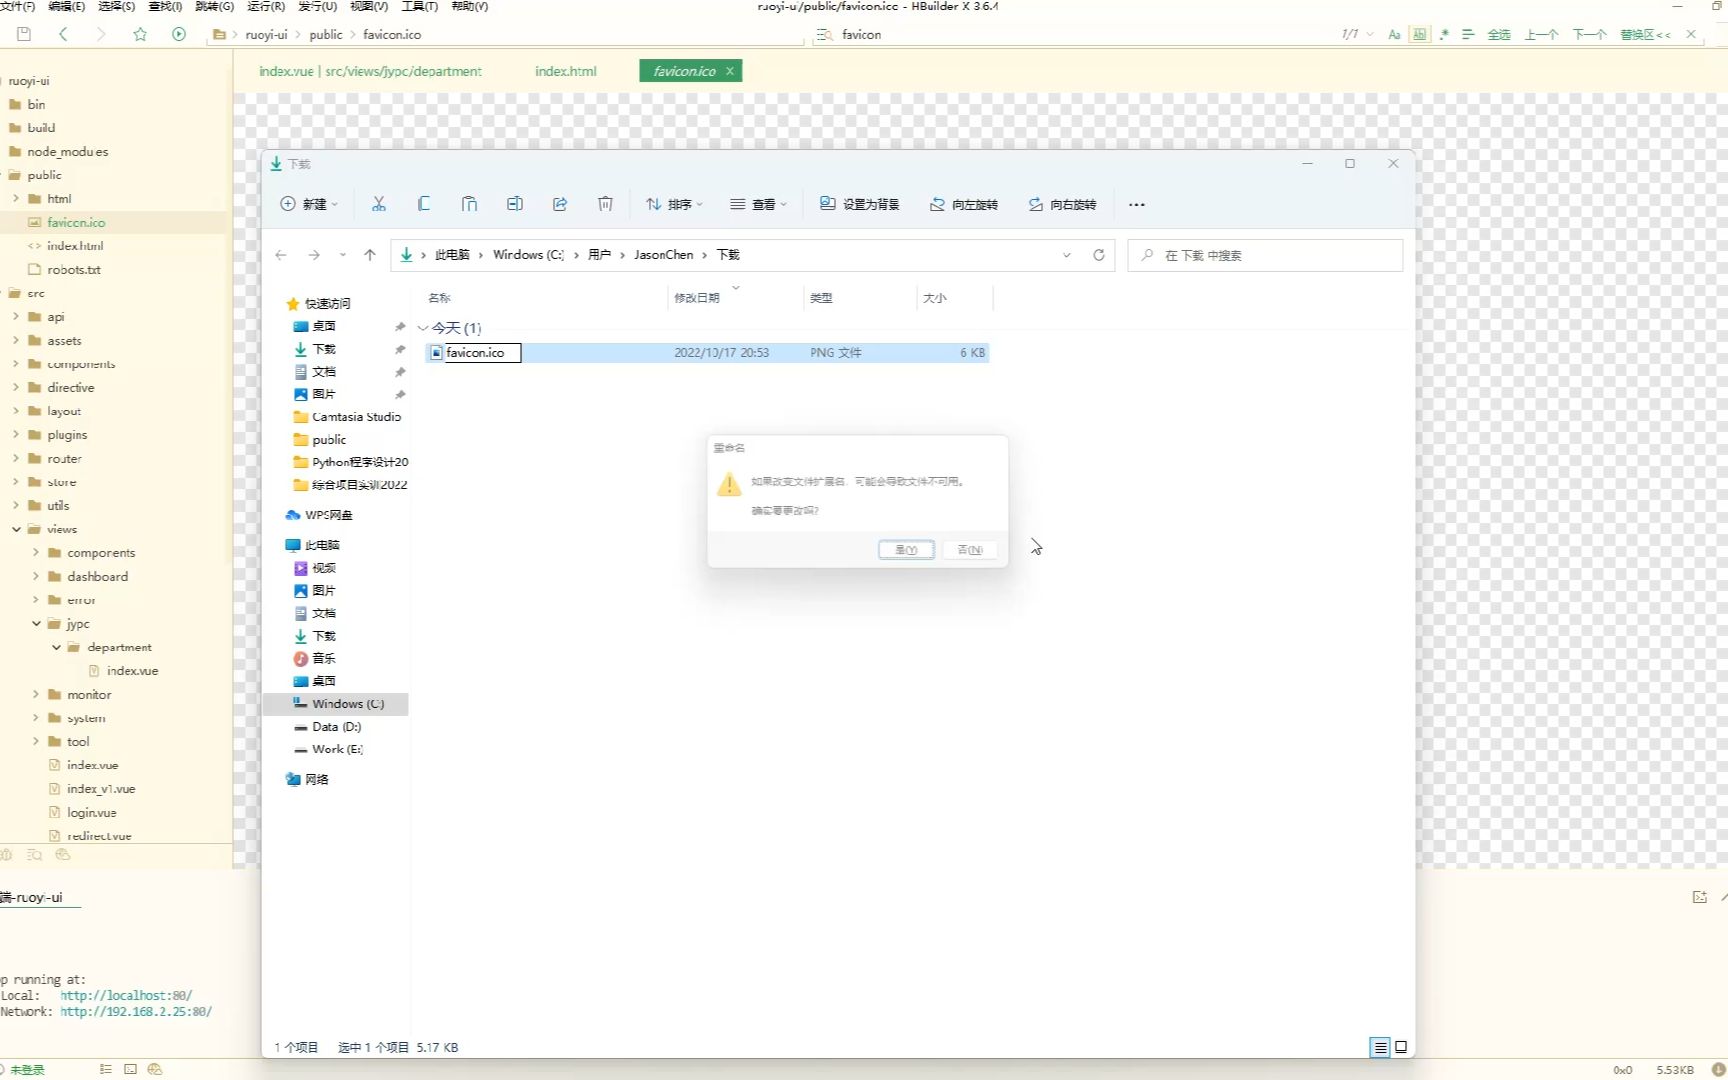Open the 排序 sort dropdown in Explorer
1728x1080 pixels.
pyautogui.click(x=674, y=204)
